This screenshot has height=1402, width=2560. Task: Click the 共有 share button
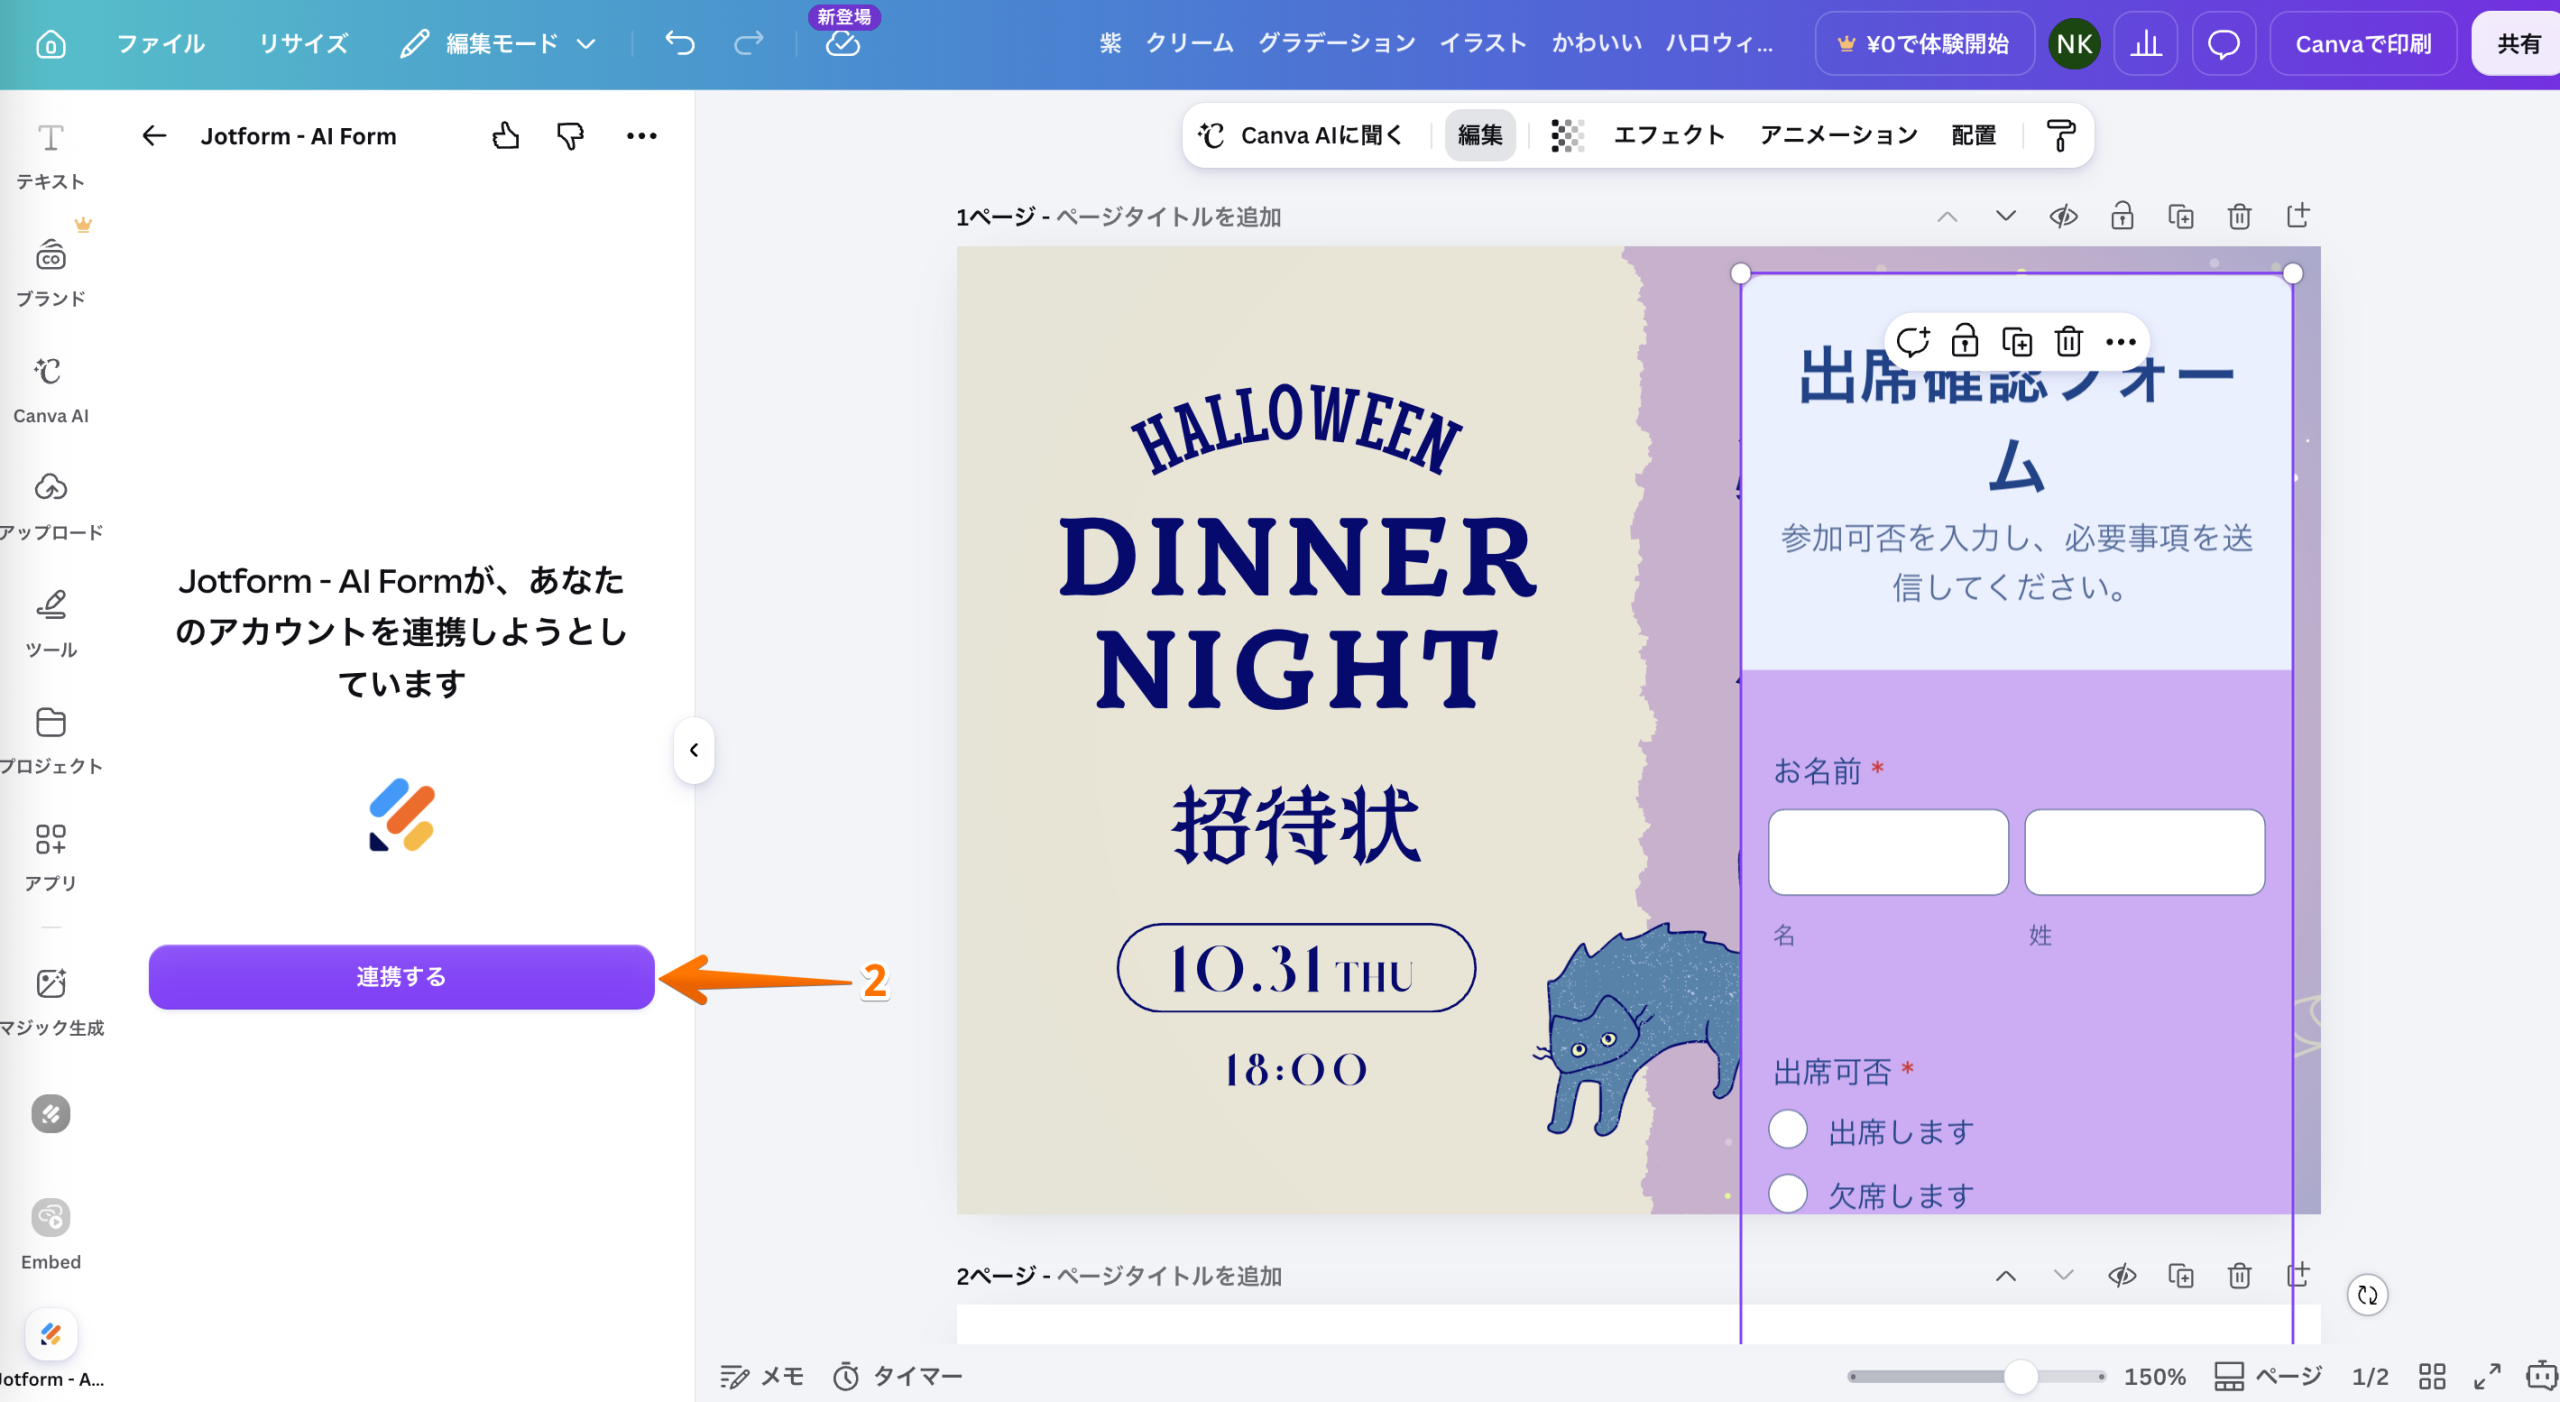2518,44
